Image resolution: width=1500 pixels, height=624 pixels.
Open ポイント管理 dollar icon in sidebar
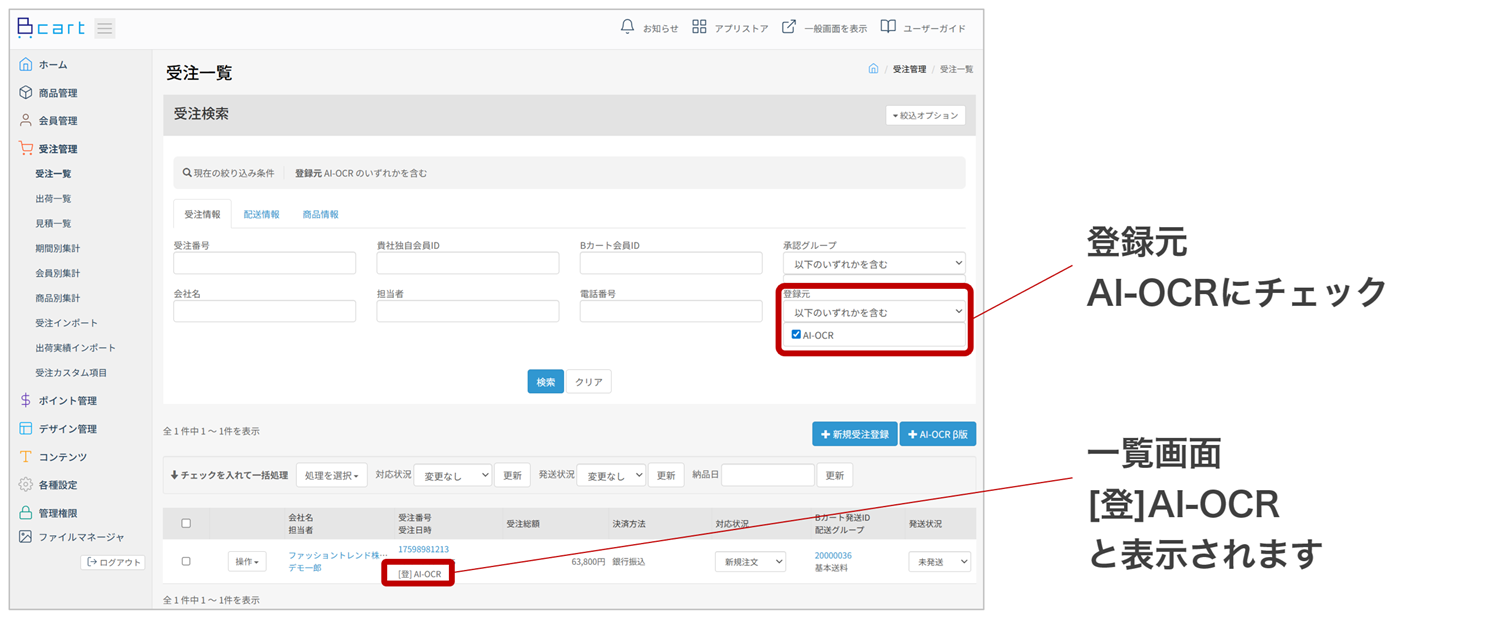26,400
